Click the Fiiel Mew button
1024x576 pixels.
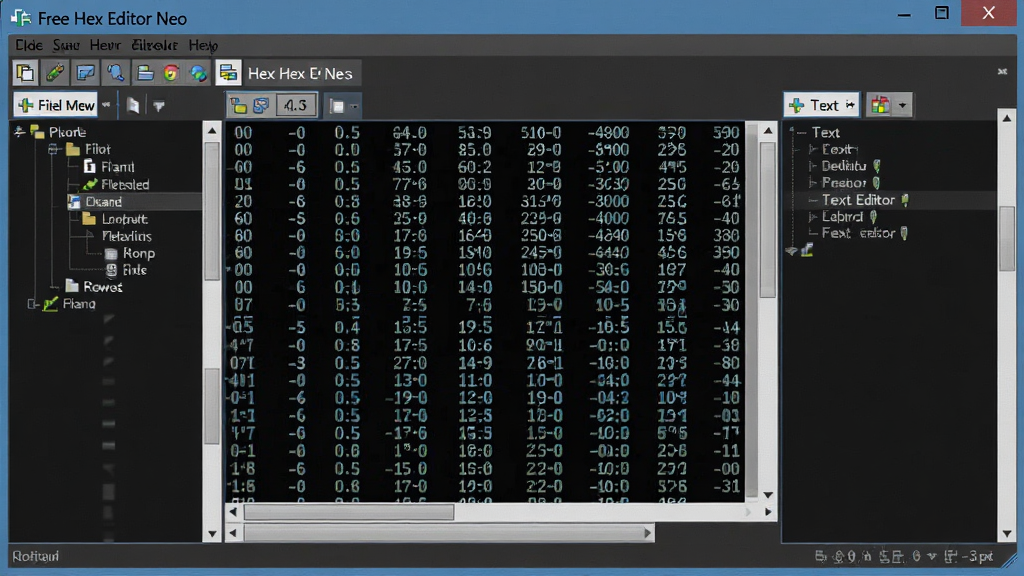pos(56,105)
